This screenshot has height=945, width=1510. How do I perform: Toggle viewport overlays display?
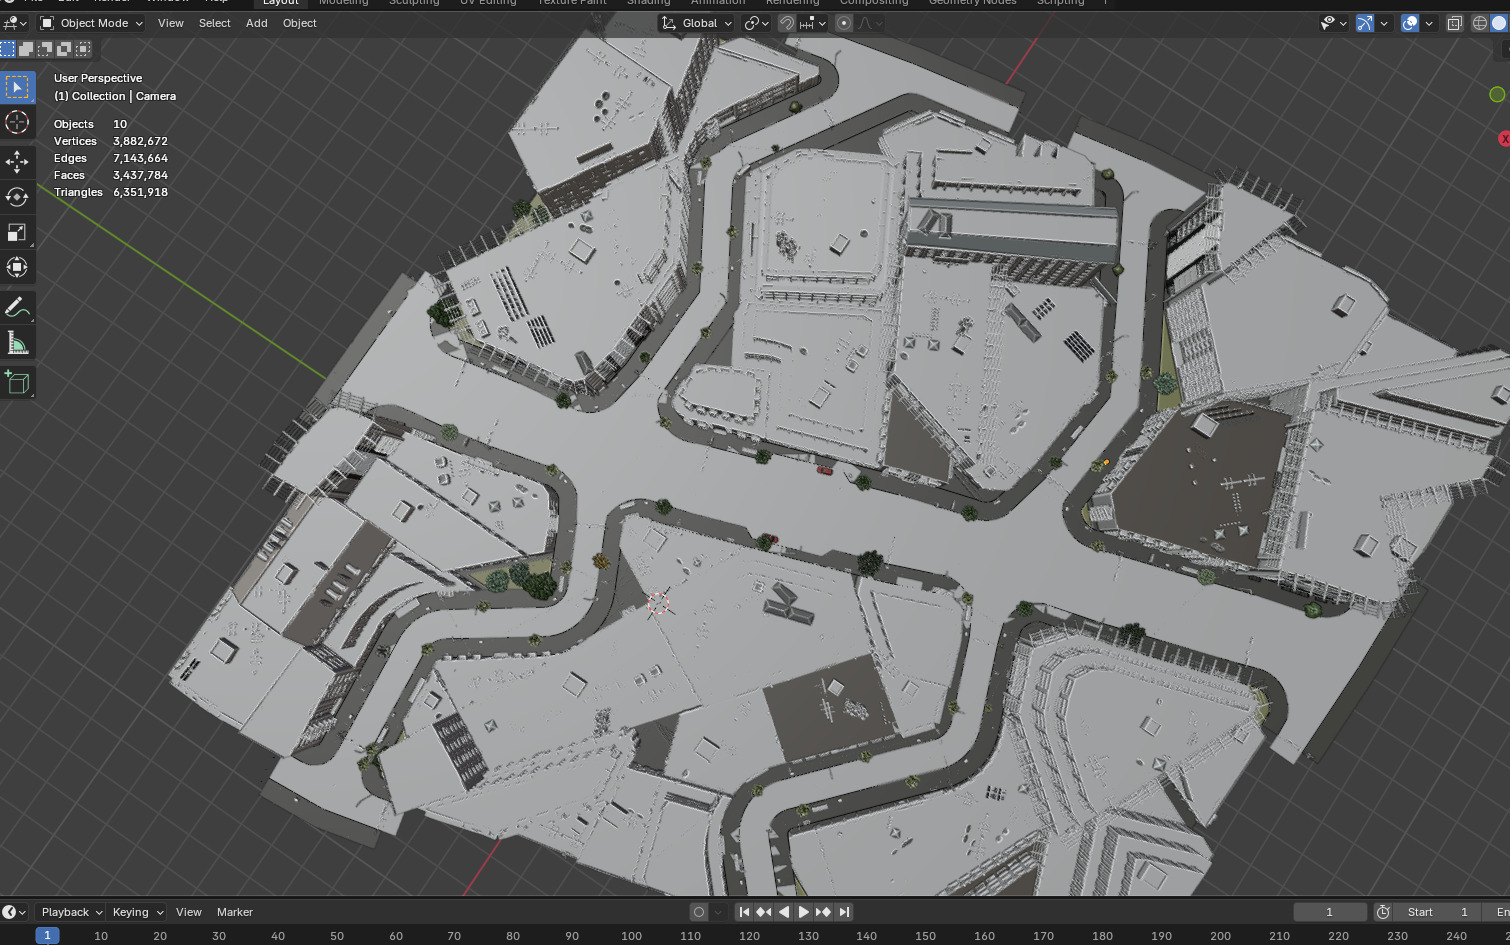(1410, 23)
